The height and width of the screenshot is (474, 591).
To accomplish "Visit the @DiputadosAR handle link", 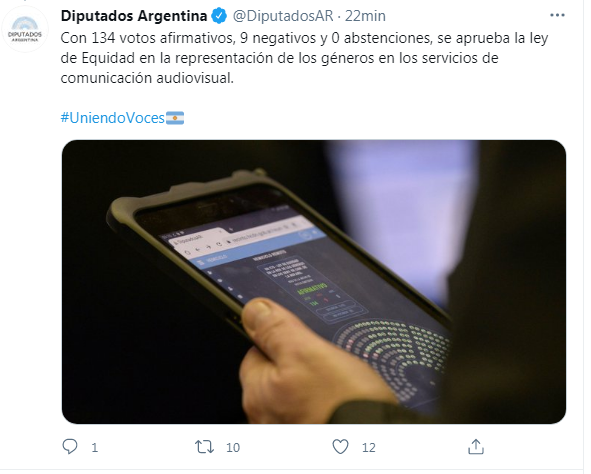I will (283, 16).
